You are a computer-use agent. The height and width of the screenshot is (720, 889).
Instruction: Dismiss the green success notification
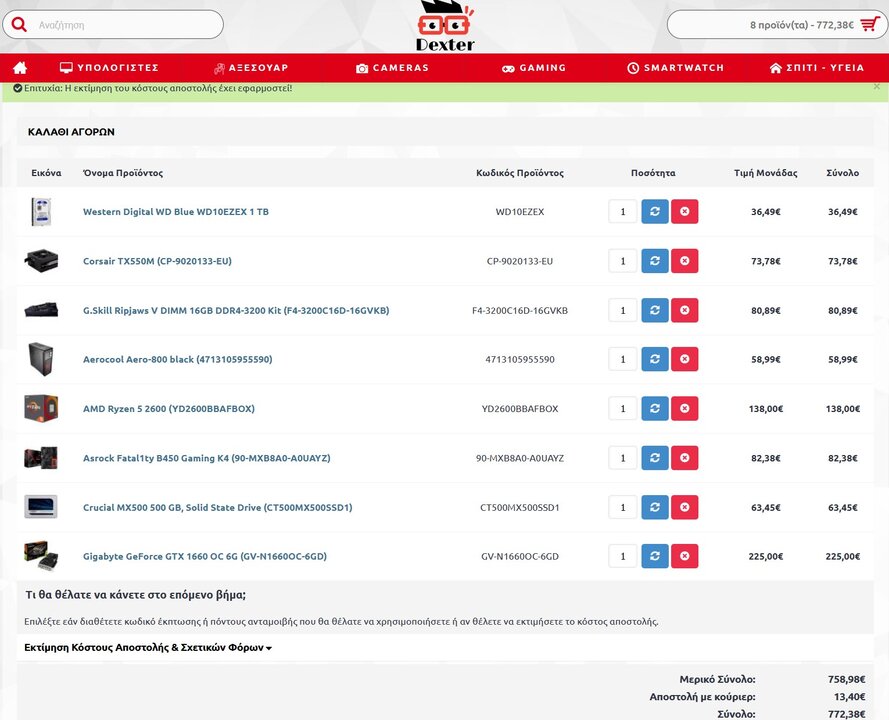[x=877, y=87]
